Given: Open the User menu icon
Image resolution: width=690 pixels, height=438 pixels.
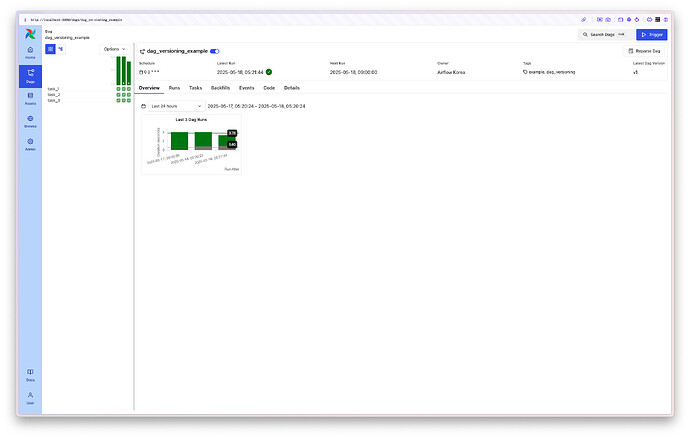Looking at the screenshot, I should 30,397.
